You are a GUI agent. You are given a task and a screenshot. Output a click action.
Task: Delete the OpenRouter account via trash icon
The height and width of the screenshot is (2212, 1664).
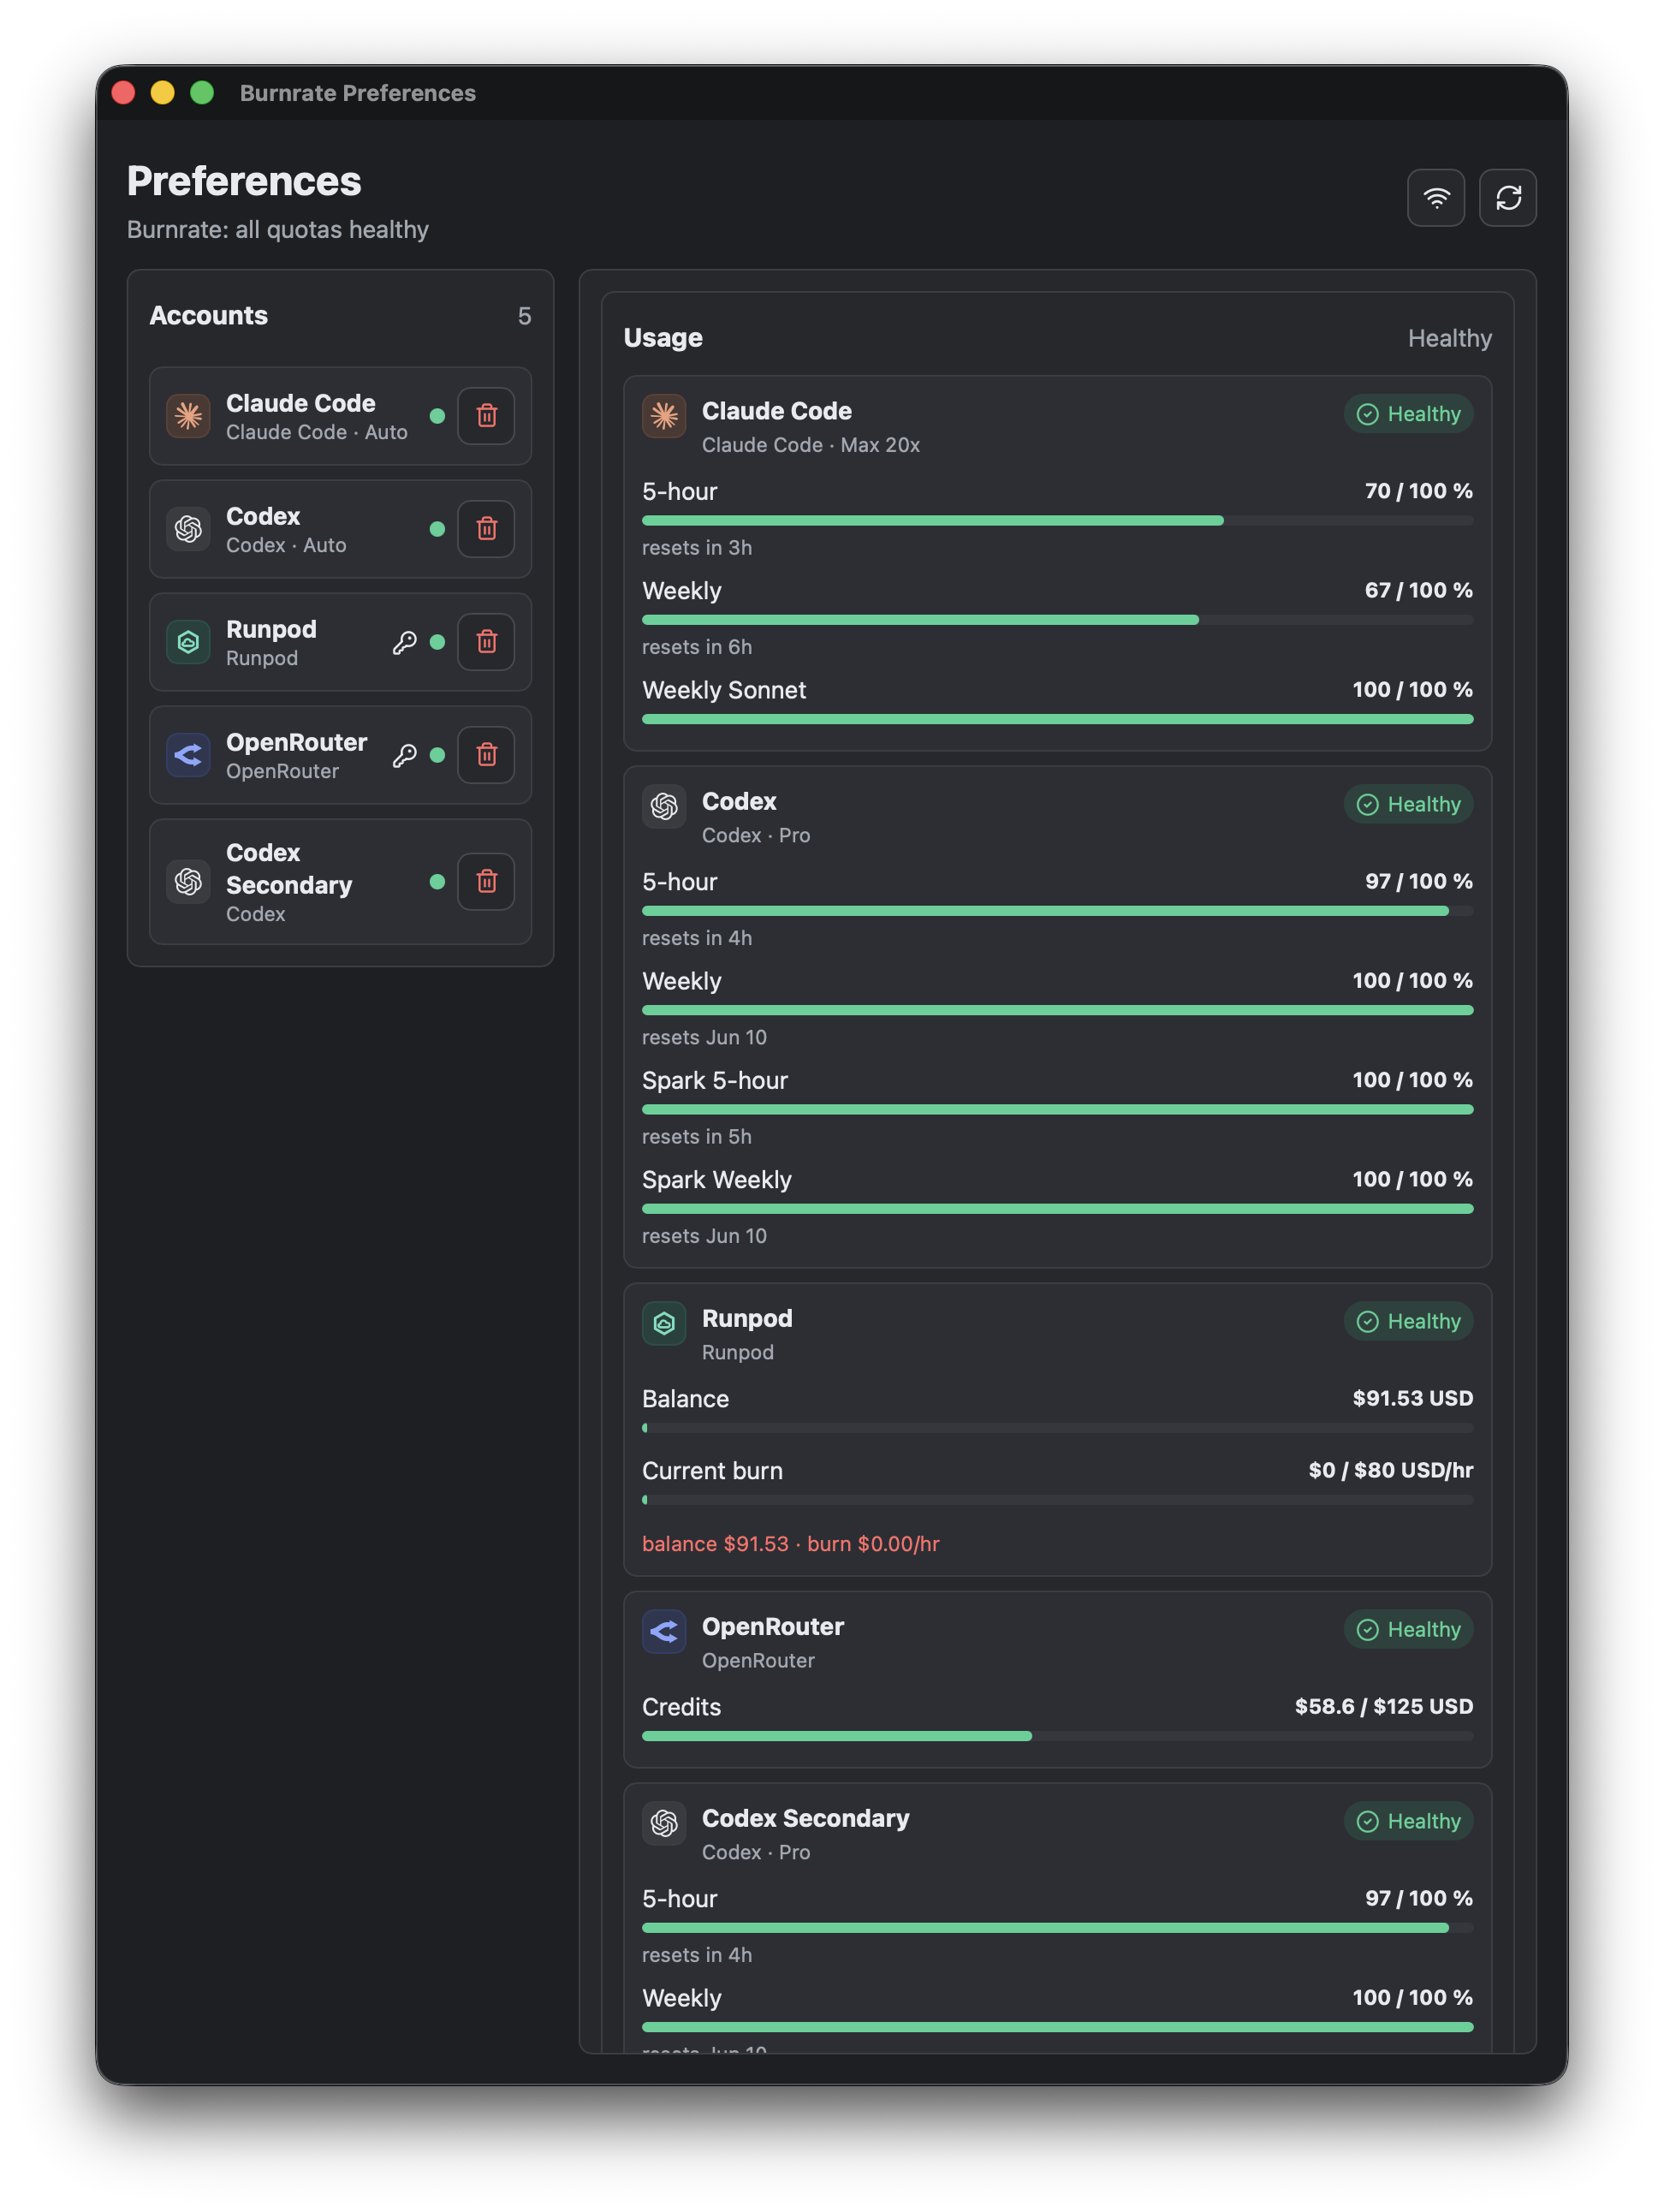pos(486,755)
